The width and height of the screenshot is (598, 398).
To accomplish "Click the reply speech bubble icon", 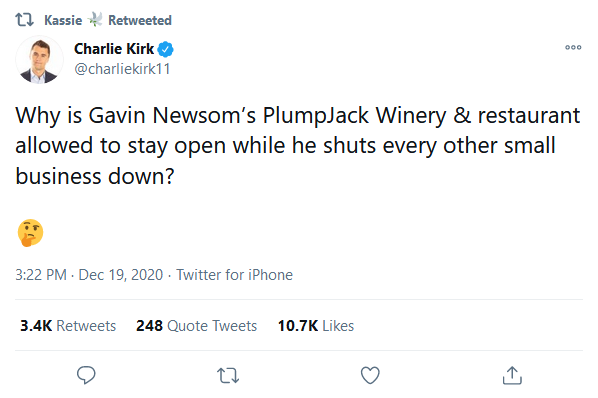I will point(86,375).
